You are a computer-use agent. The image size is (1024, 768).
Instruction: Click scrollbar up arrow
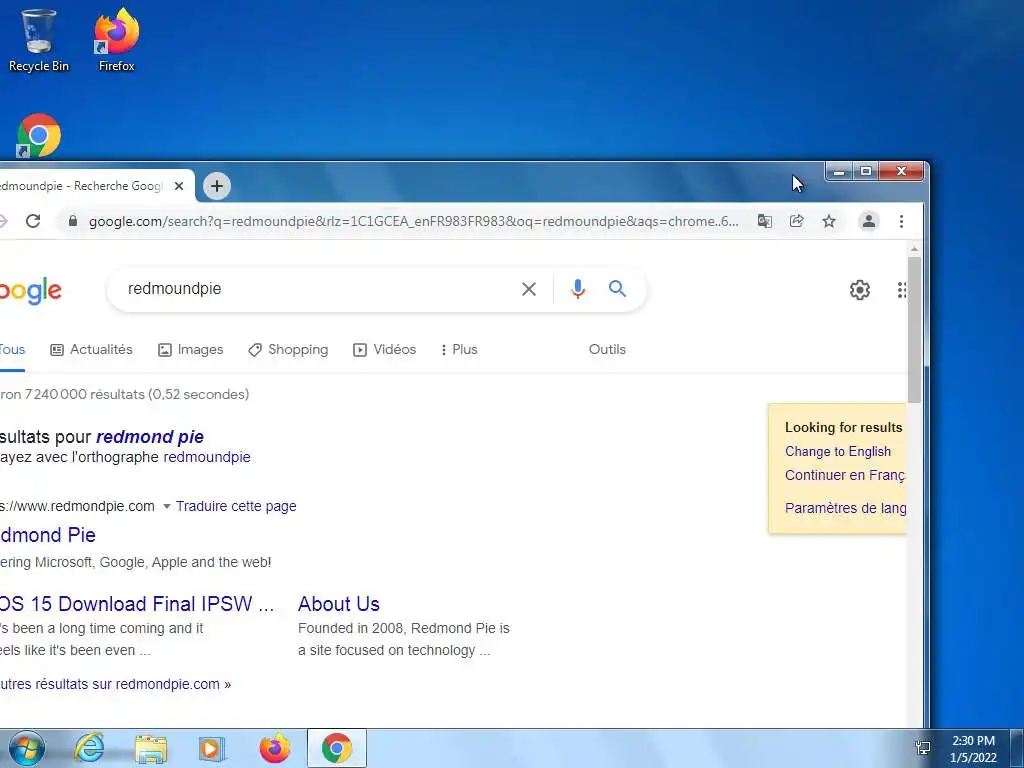(914, 249)
